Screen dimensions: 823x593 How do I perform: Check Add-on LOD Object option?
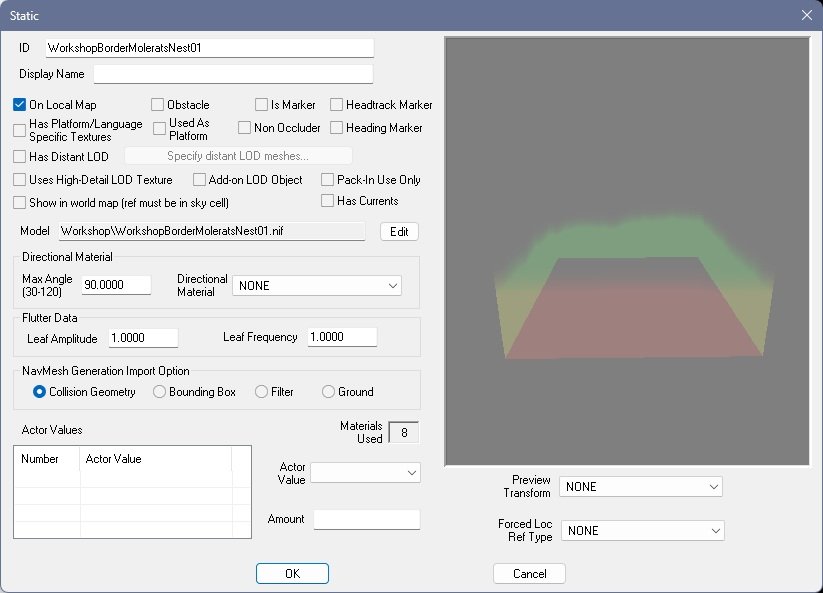coord(199,179)
